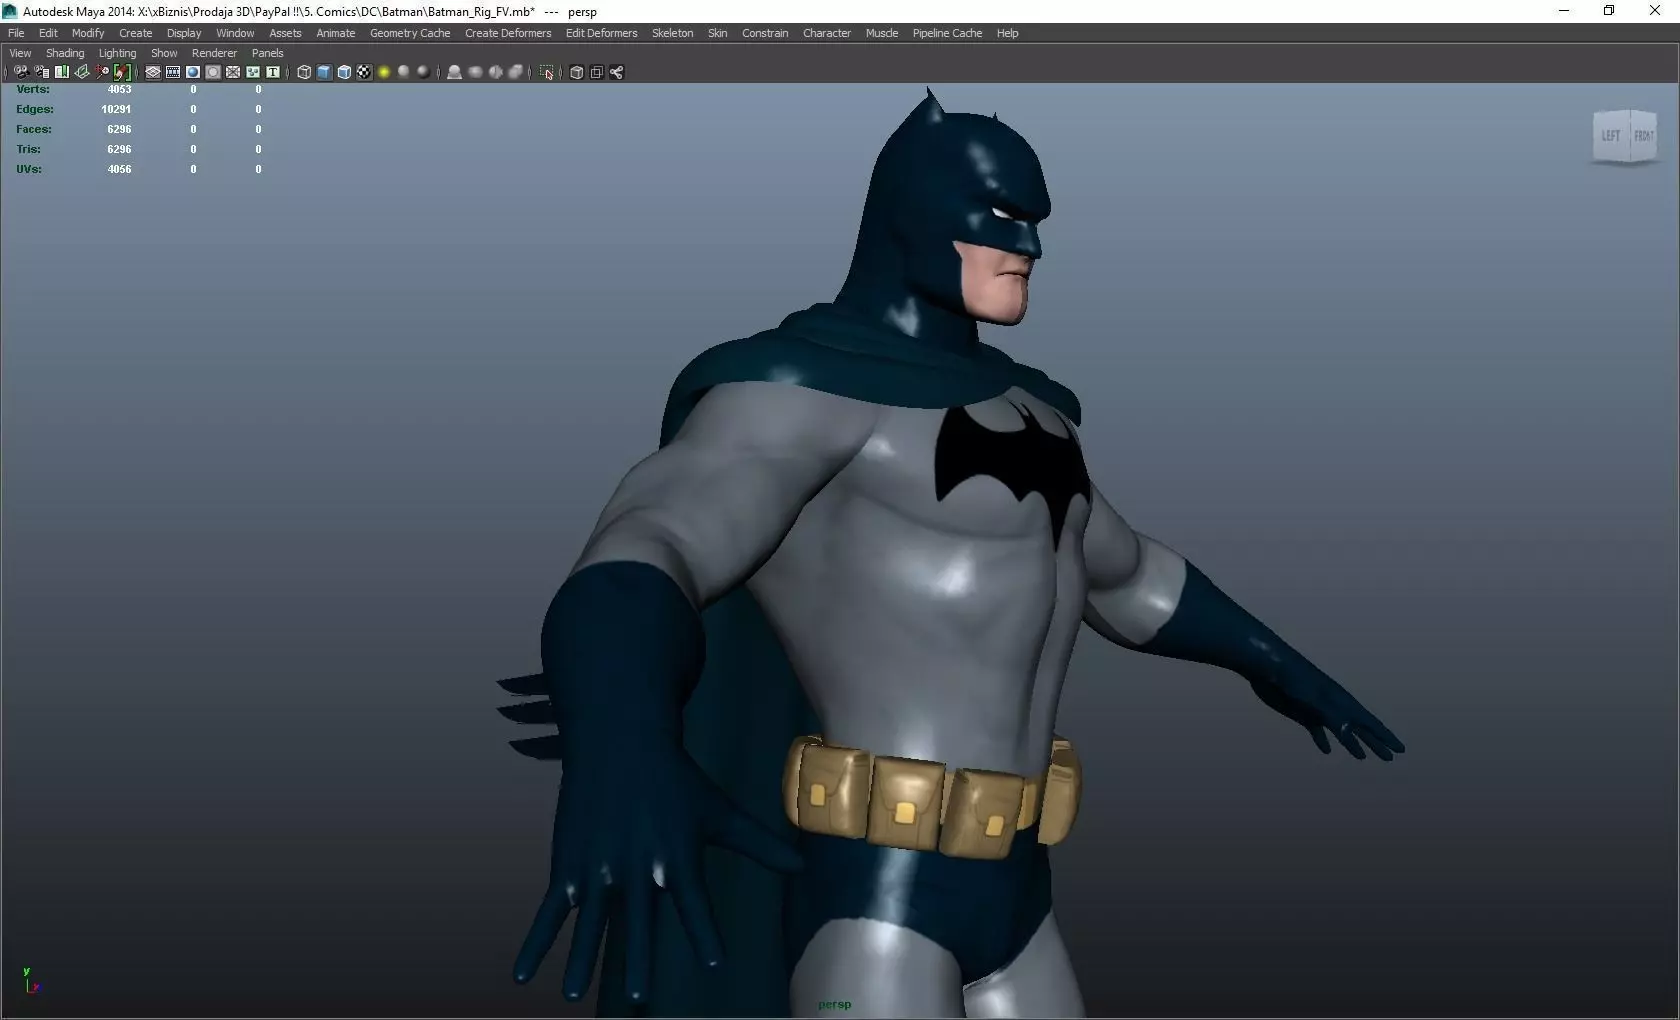Screen dimensions: 1680x1020
Task: Open the Skin menu
Action: pos(717,33)
